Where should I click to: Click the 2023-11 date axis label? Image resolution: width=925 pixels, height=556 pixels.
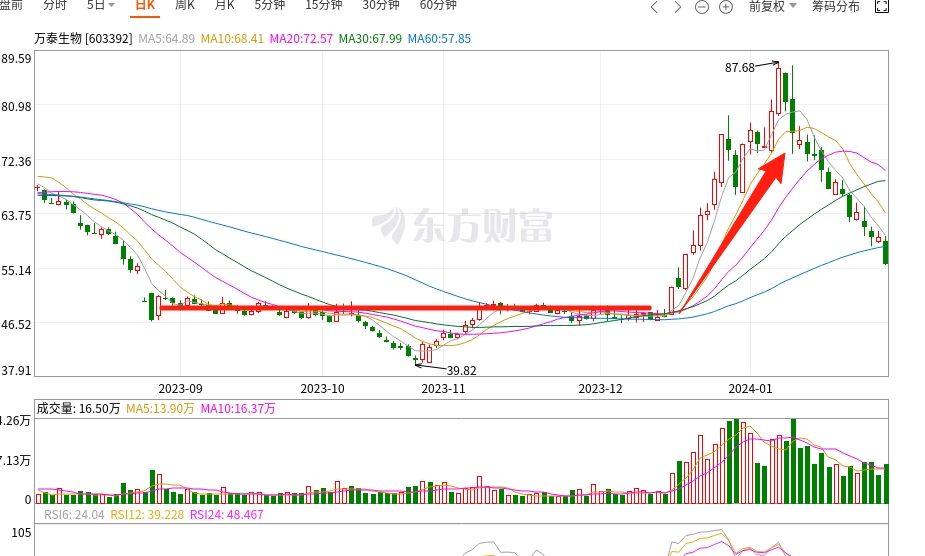(444, 388)
